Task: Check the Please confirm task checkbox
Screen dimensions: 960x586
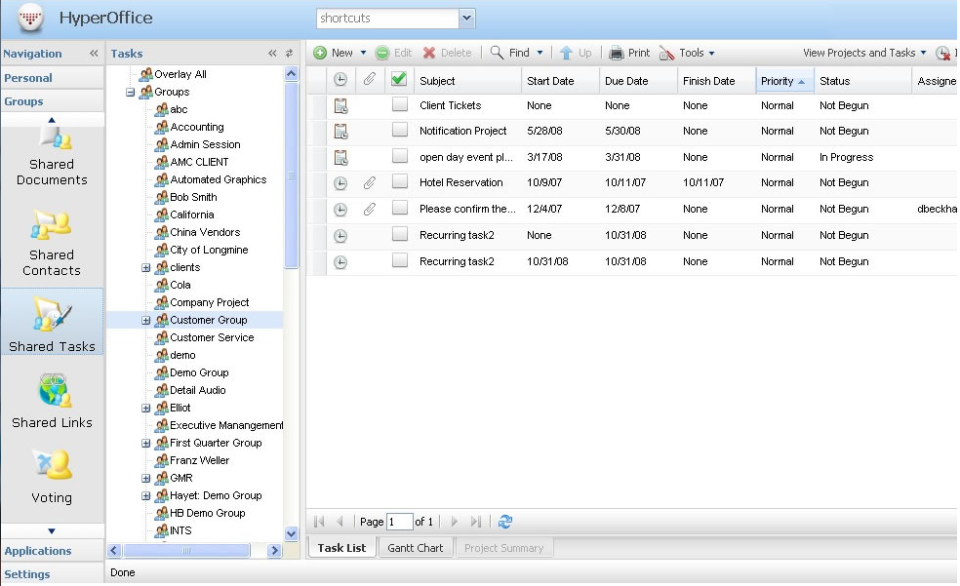Action: [400, 208]
